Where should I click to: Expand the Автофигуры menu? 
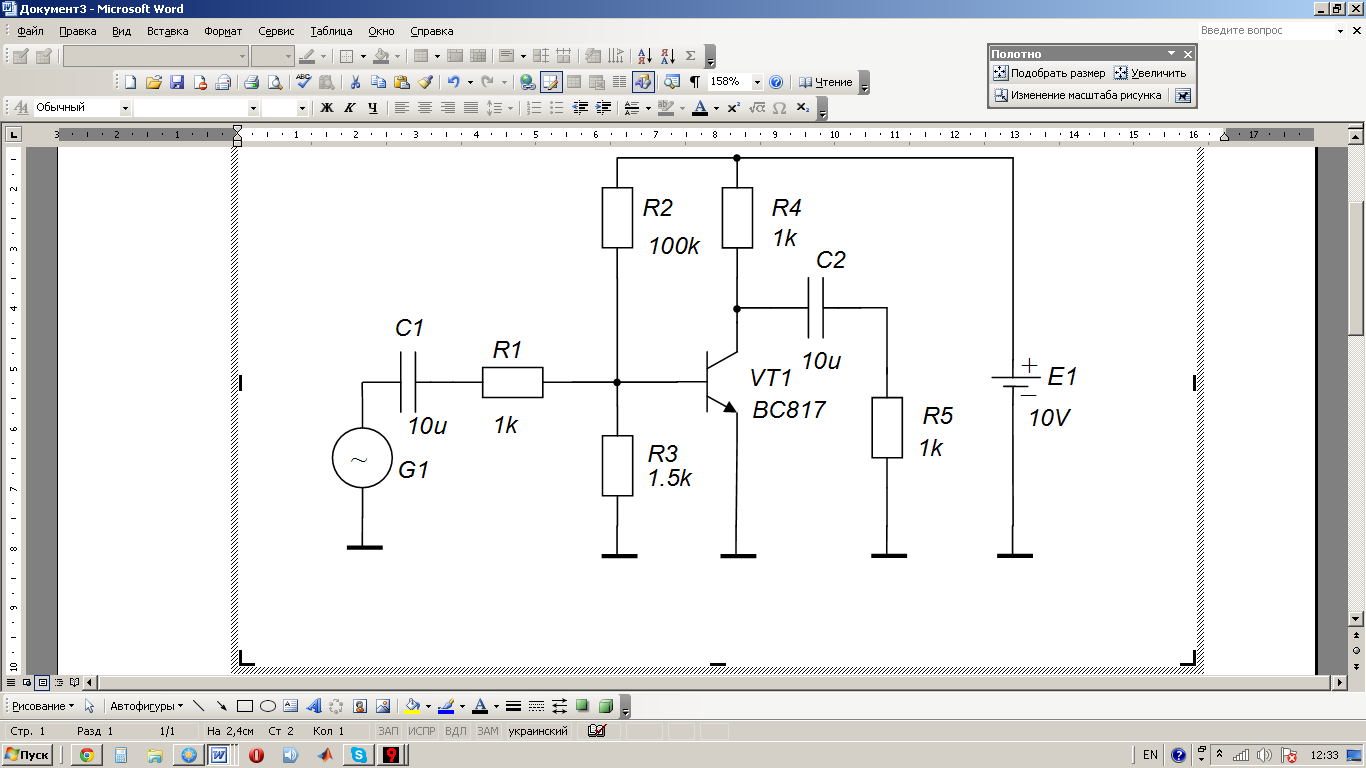click(x=146, y=706)
